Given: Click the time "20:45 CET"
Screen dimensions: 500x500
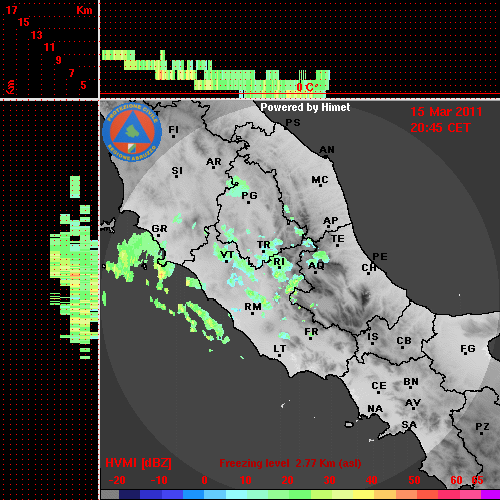Looking at the screenshot, I should (440, 128).
